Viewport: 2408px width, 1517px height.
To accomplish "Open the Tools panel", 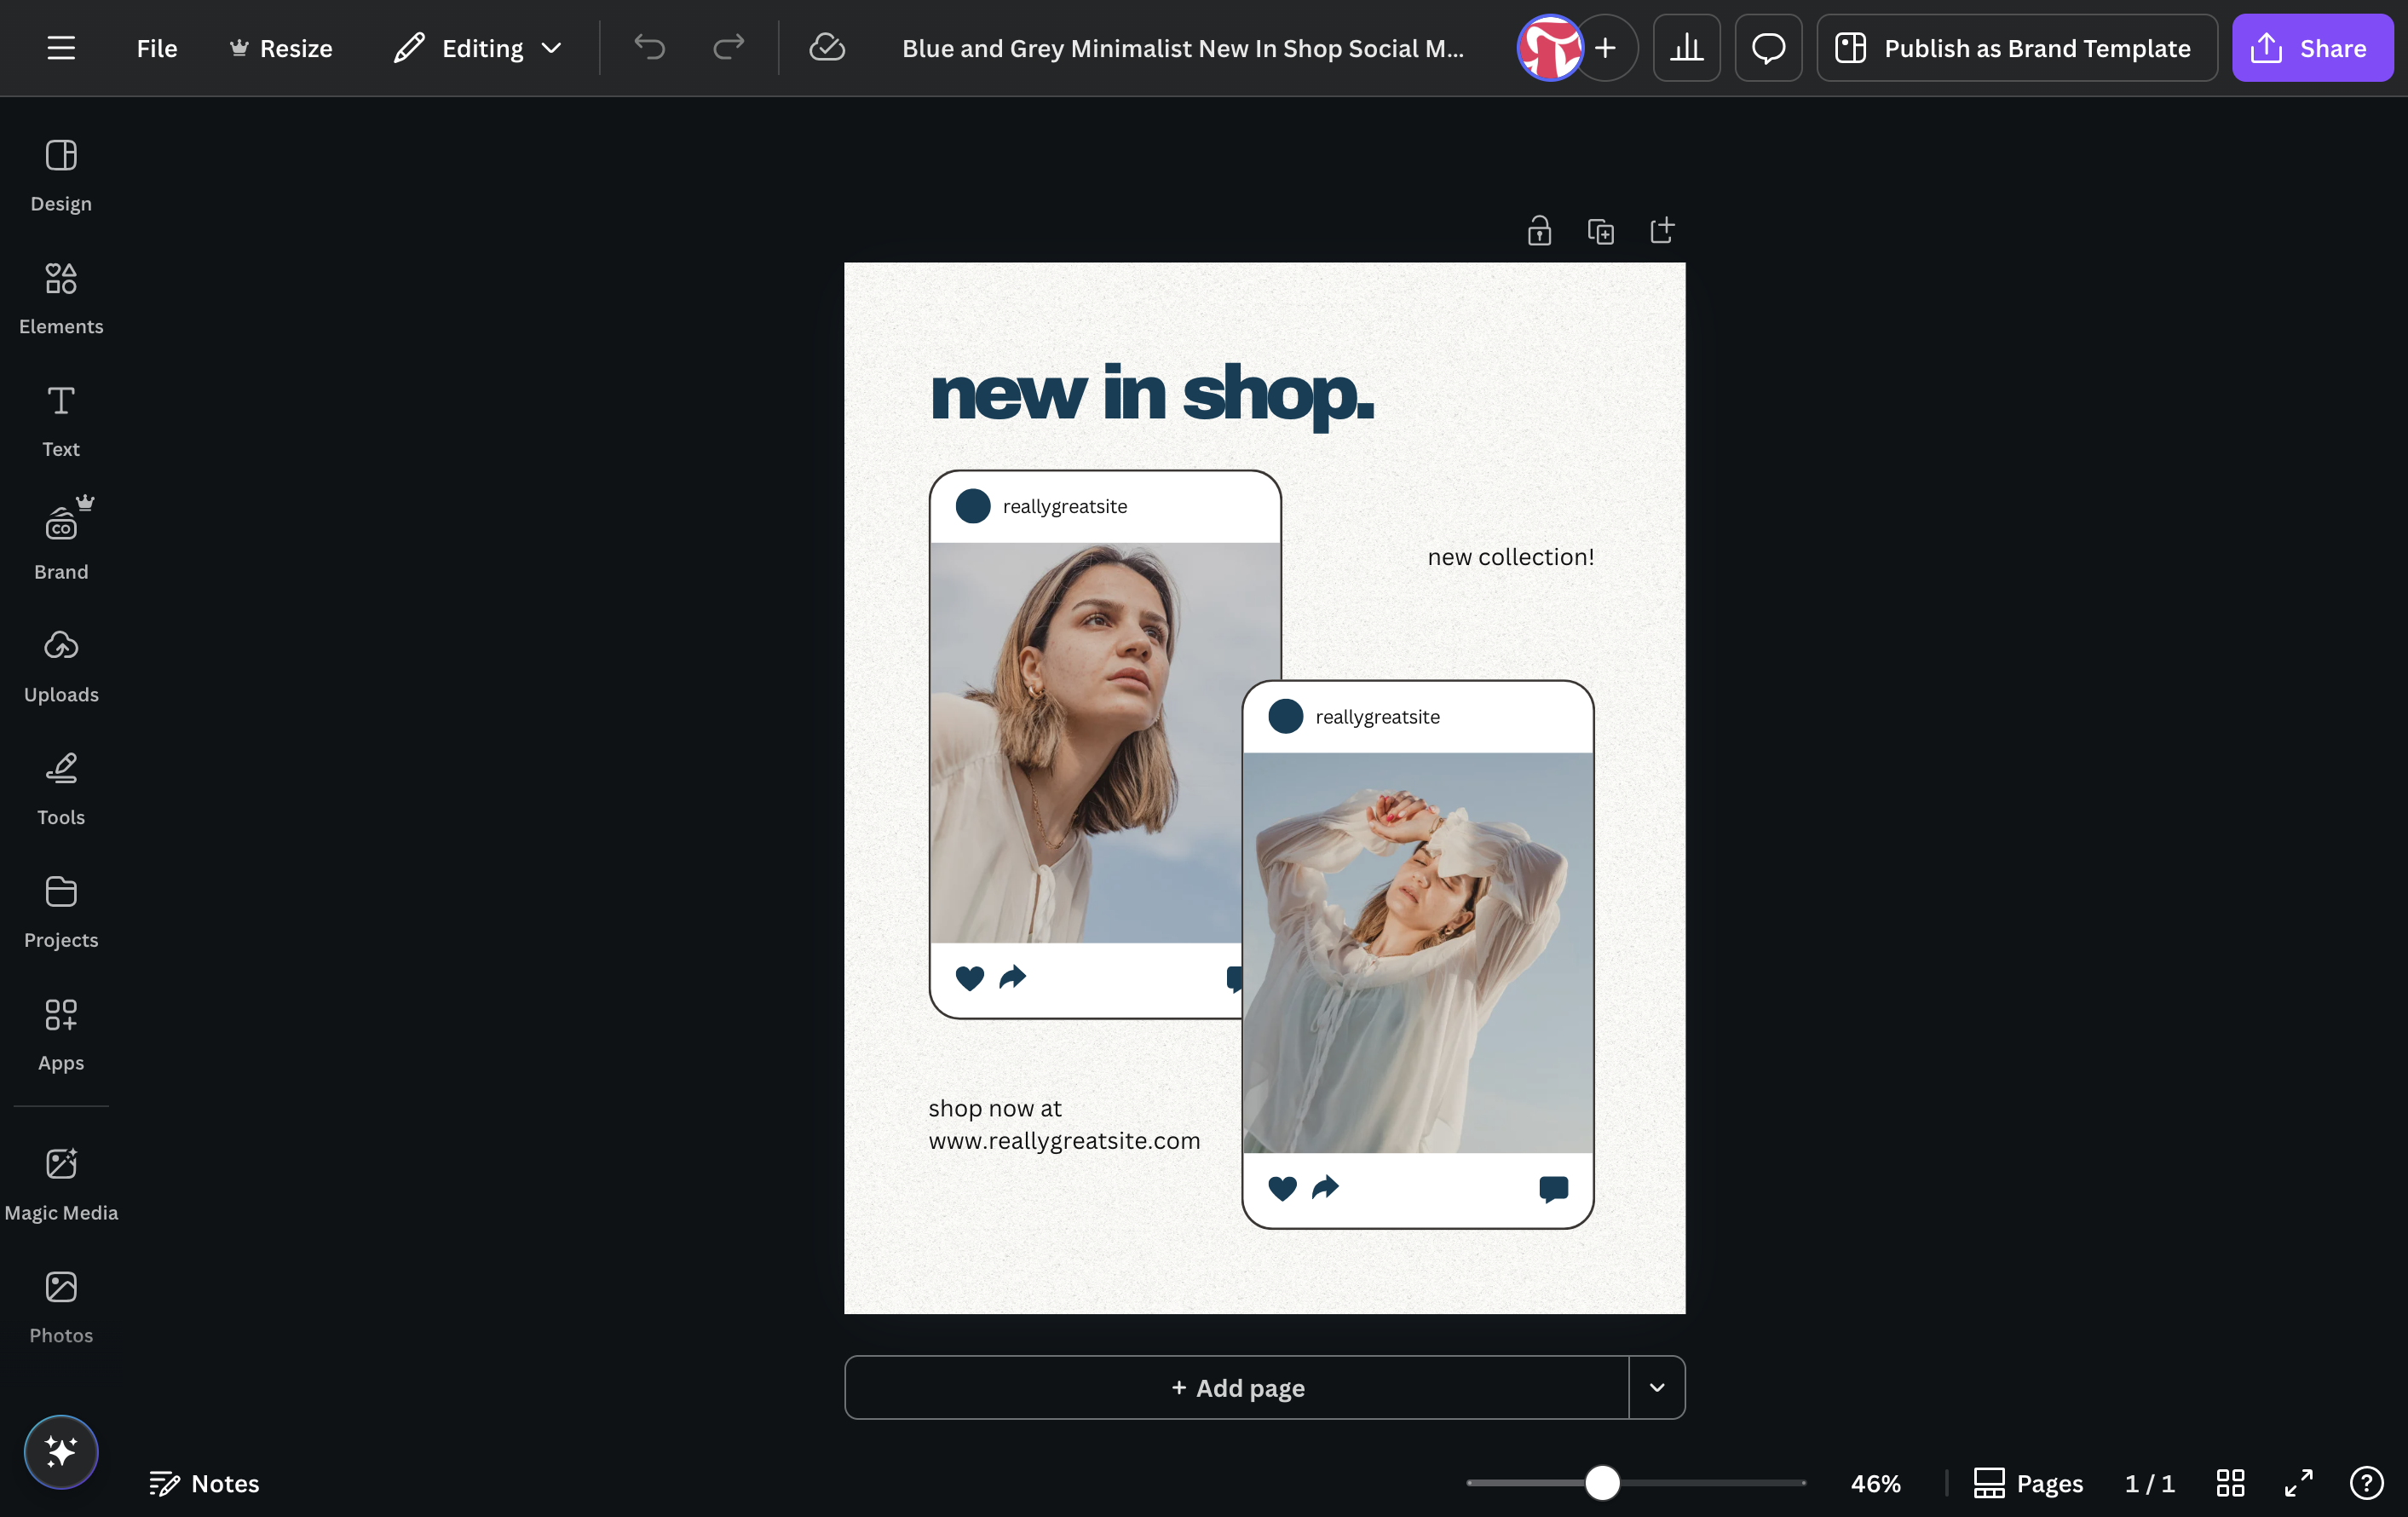I will pyautogui.click(x=61, y=789).
